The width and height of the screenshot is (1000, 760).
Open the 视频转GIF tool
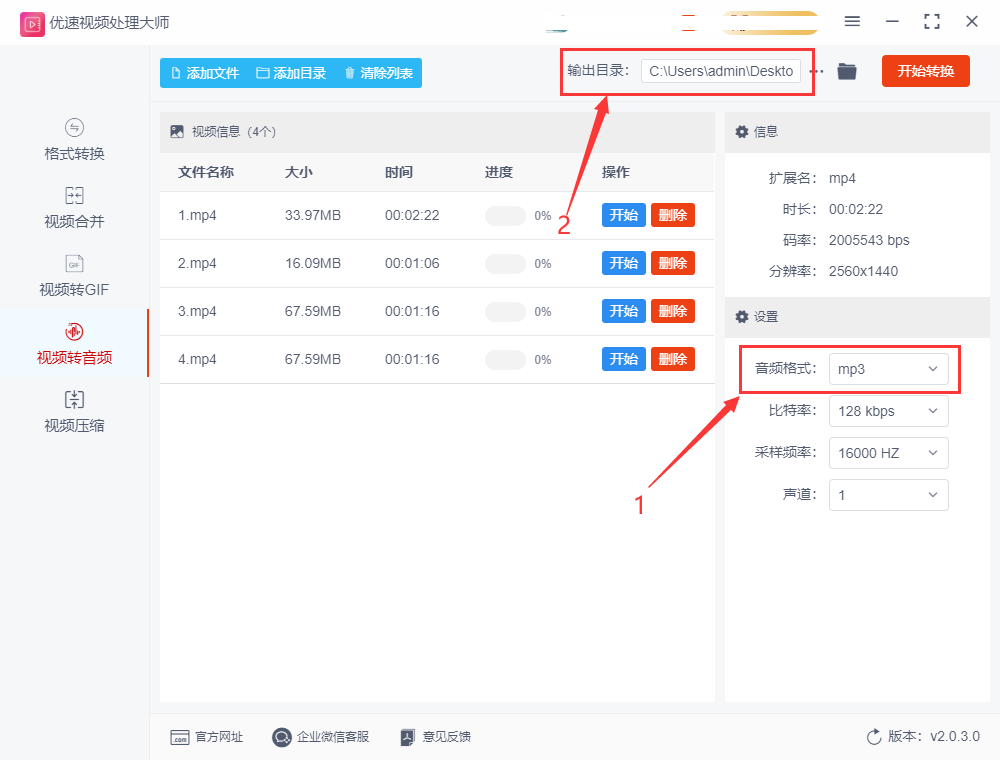tap(74, 276)
